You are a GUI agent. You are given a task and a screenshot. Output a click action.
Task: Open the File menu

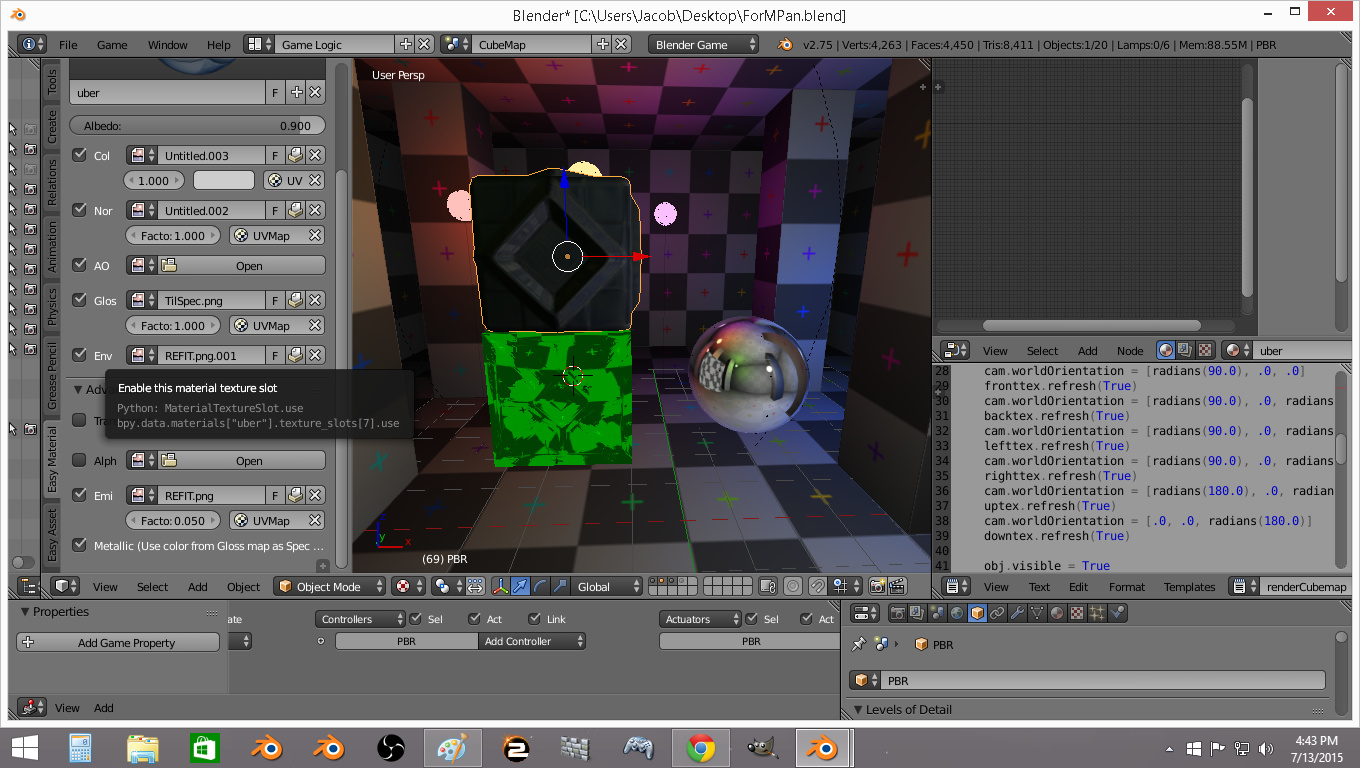tap(68, 45)
